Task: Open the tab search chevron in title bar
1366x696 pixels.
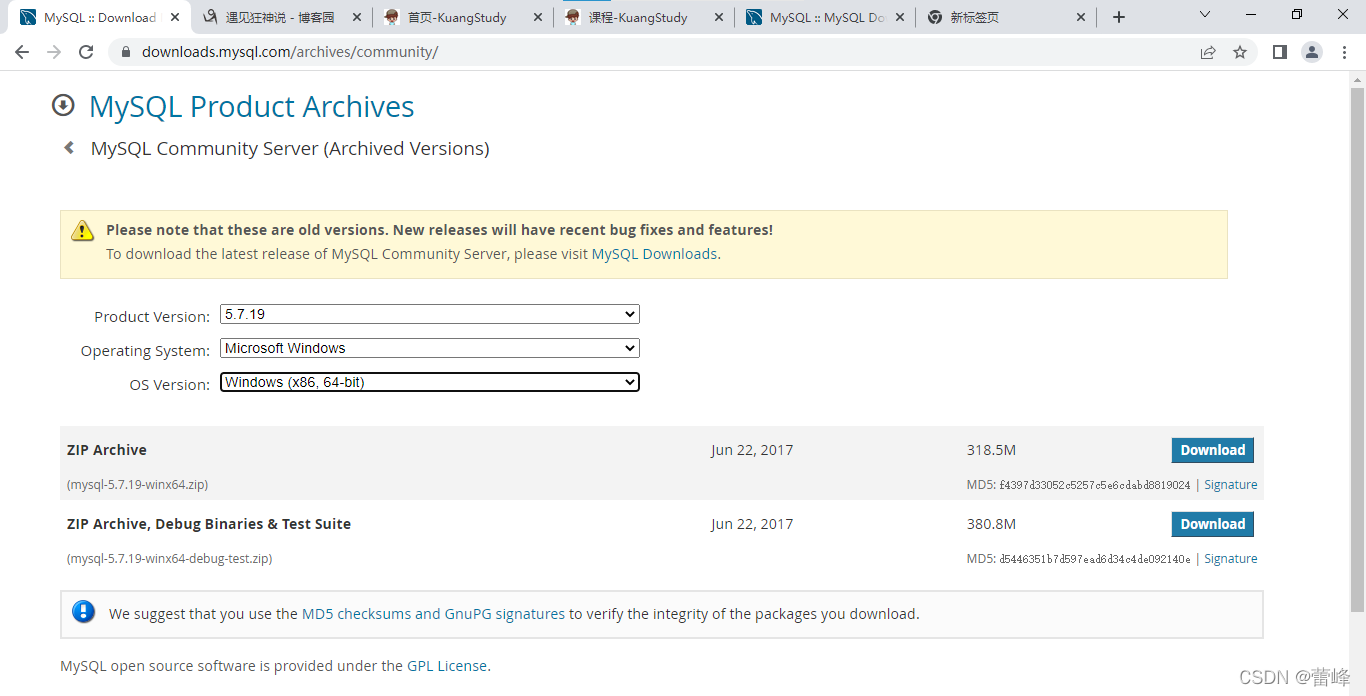Action: [x=1205, y=15]
